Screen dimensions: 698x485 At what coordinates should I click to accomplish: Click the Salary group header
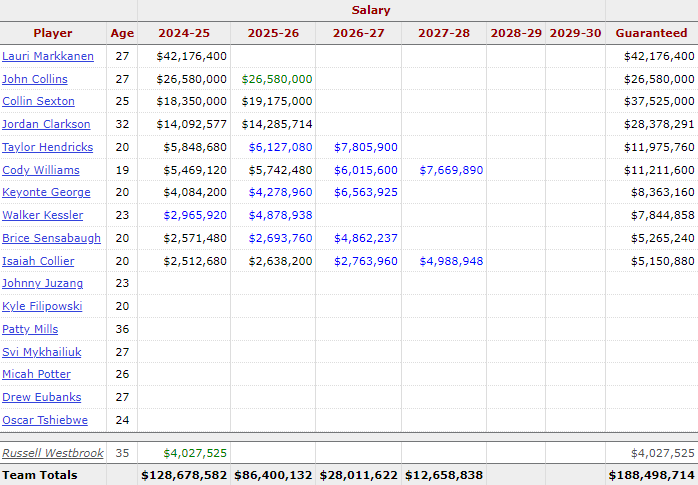371,10
